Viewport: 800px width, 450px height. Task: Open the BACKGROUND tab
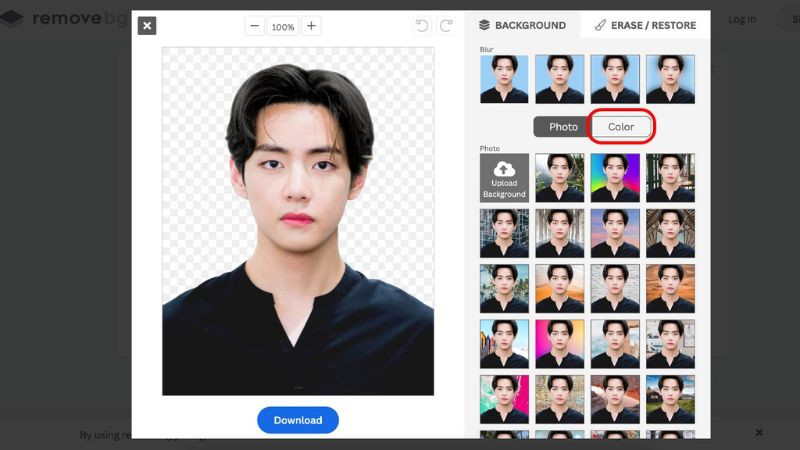(522, 25)
